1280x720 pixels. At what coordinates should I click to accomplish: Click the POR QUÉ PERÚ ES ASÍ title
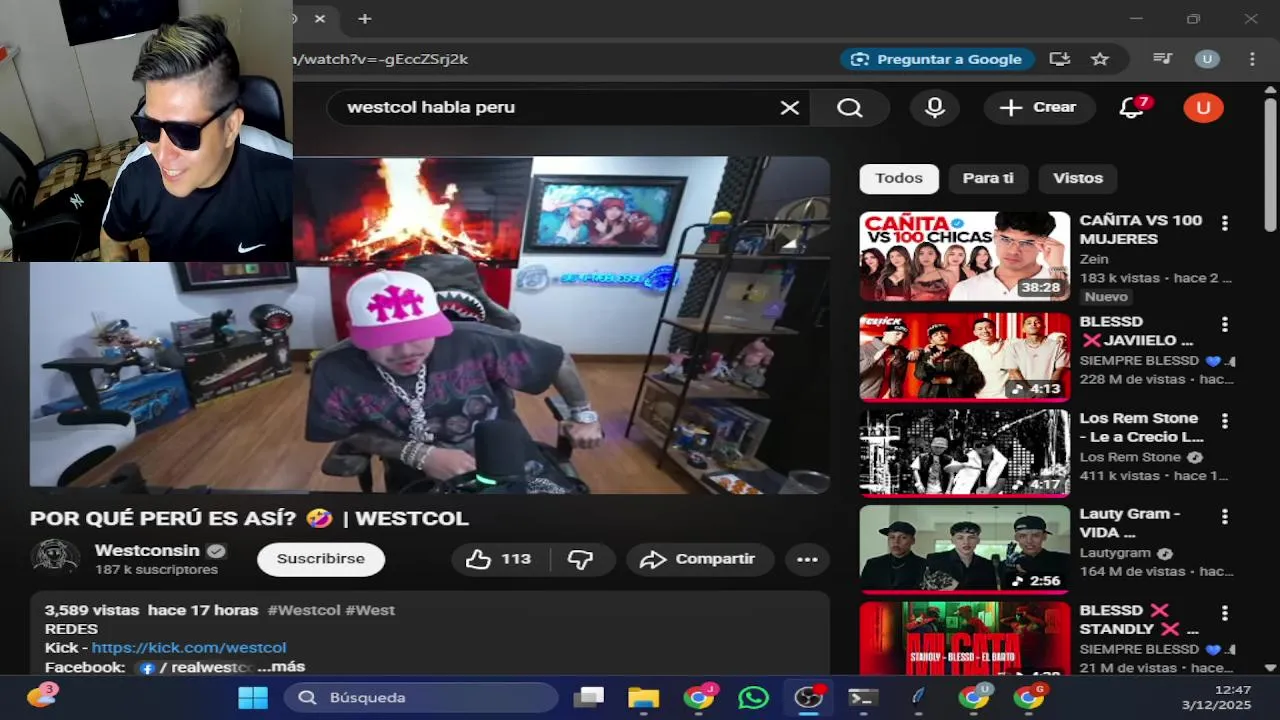click(x=249, y=519)
